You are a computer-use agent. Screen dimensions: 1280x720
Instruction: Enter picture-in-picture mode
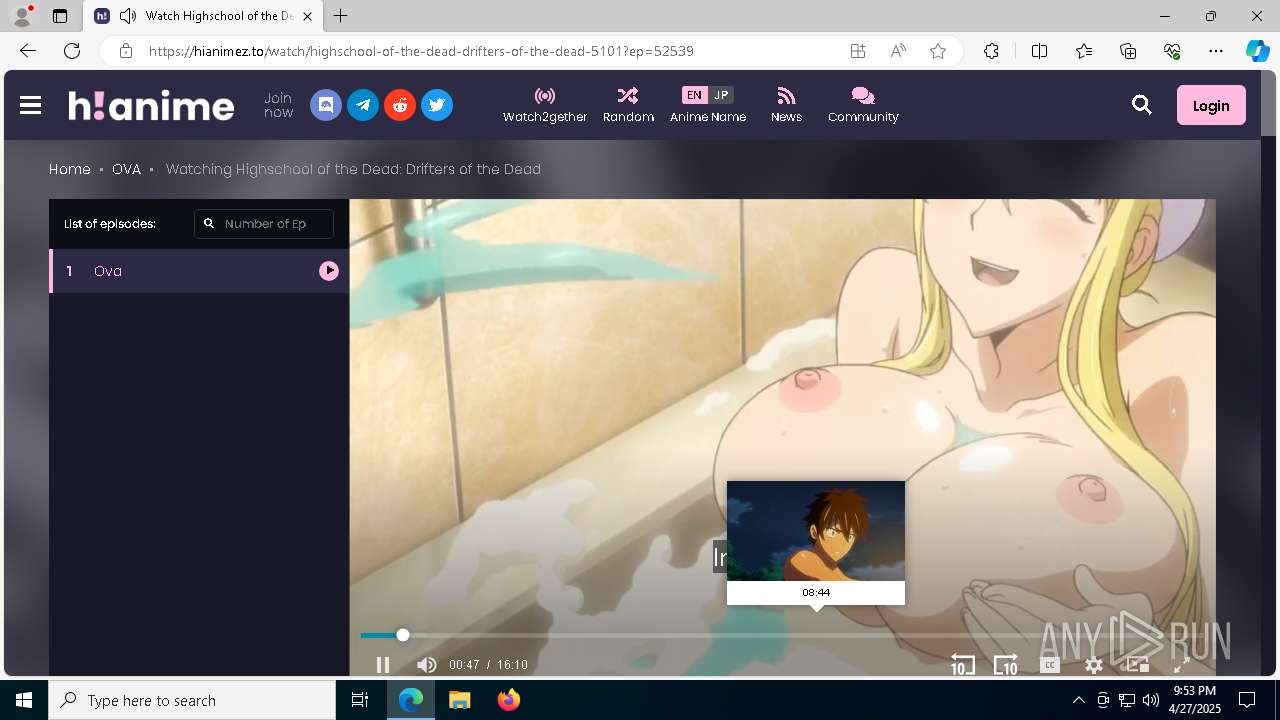(1137, 664)
